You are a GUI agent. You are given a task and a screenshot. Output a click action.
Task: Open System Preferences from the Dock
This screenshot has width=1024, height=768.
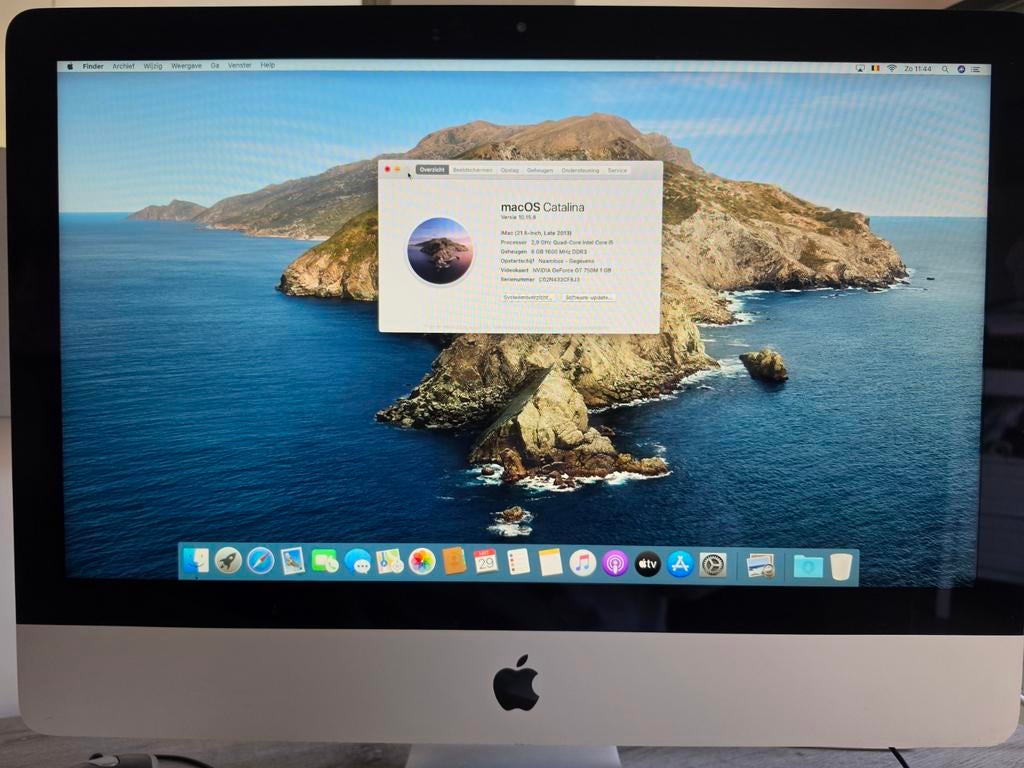[x=713, y=562]
